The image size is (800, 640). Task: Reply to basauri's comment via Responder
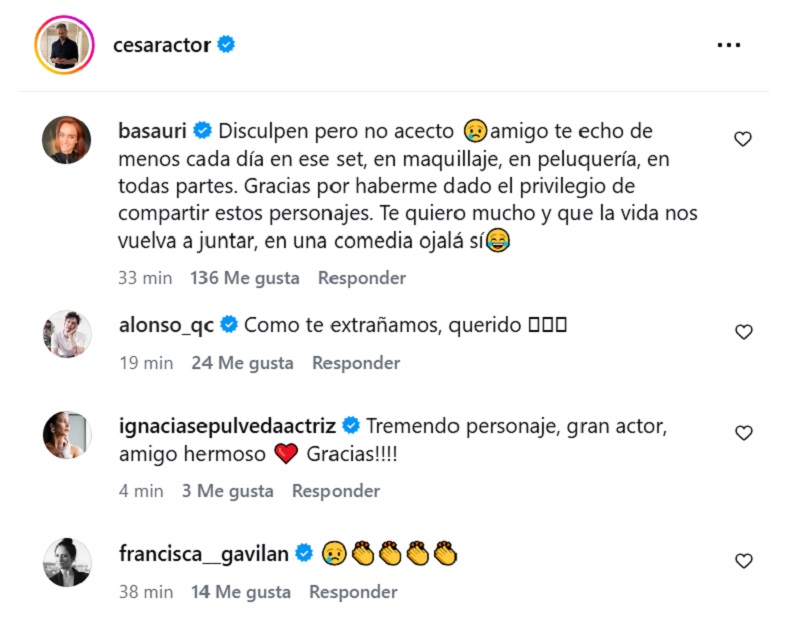click(361, 278)
